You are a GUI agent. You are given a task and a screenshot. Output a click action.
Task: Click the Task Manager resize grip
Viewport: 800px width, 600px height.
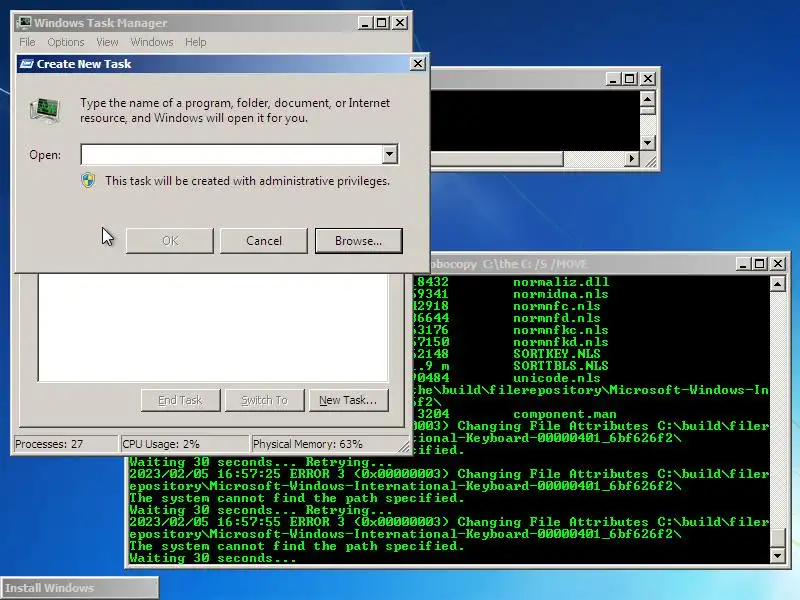[x=404, y=446]
